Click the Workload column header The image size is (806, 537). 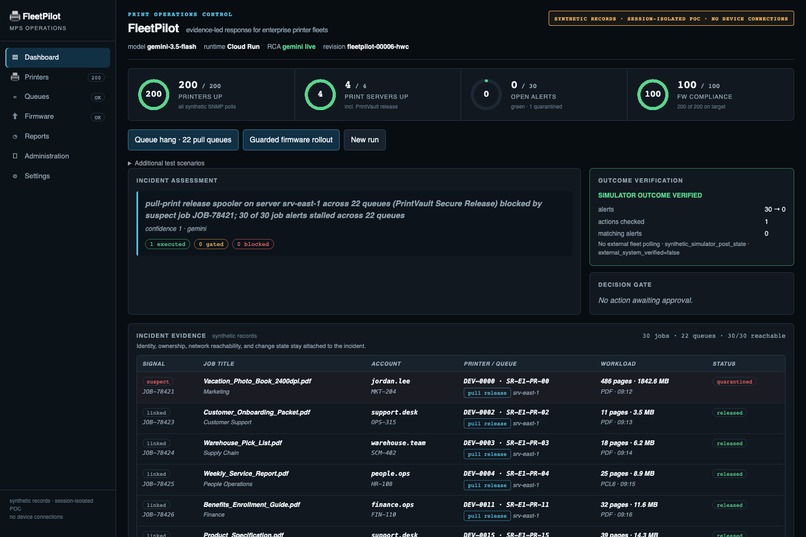pyautogui.click(x=618, y=364)
